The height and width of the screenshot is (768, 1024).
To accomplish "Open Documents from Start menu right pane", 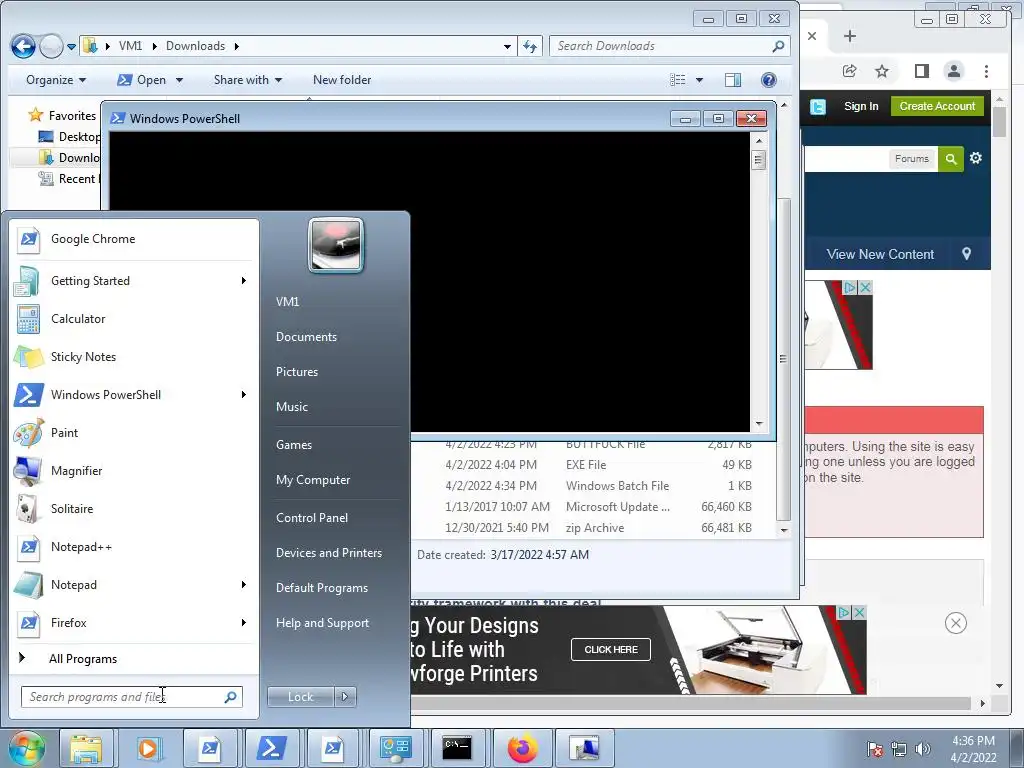I will click(306, 337).
